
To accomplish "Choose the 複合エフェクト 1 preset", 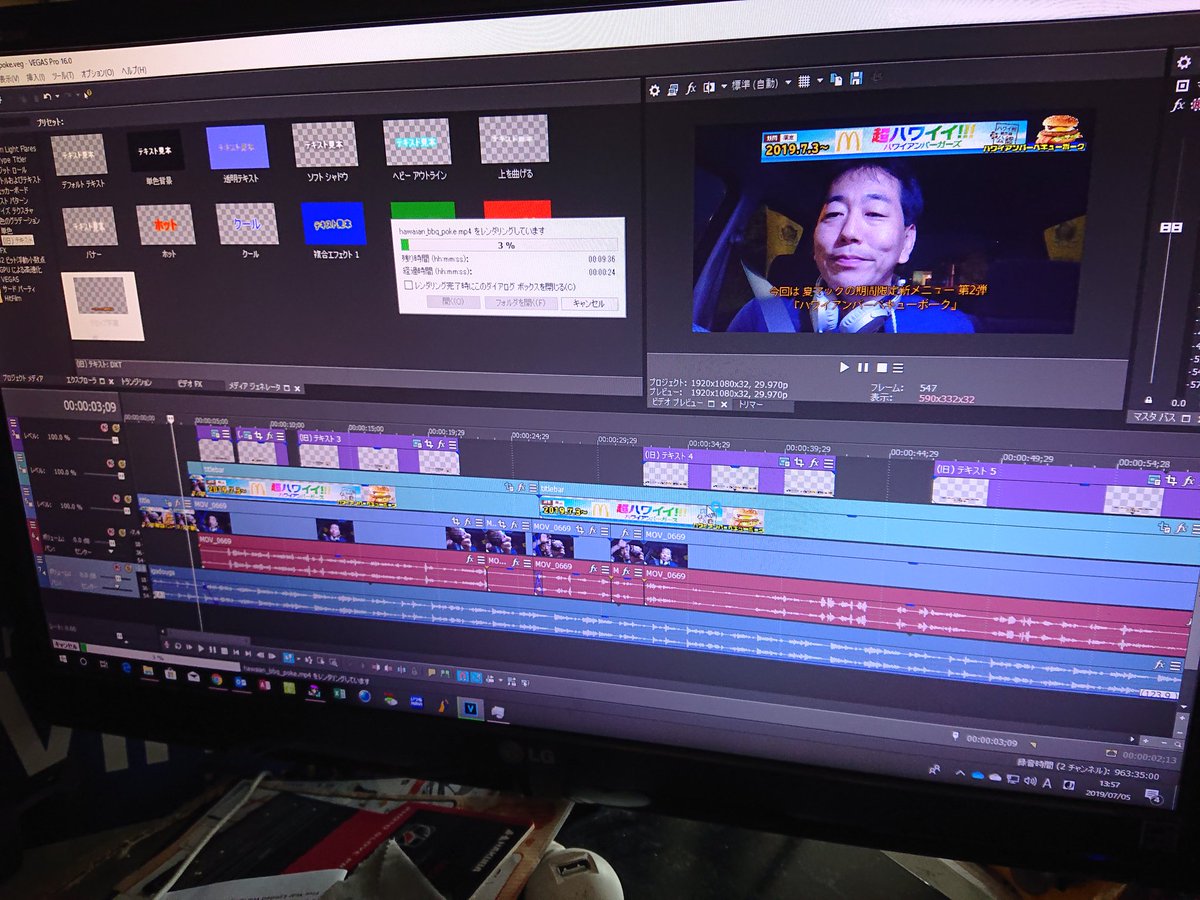I will [334, 223].
